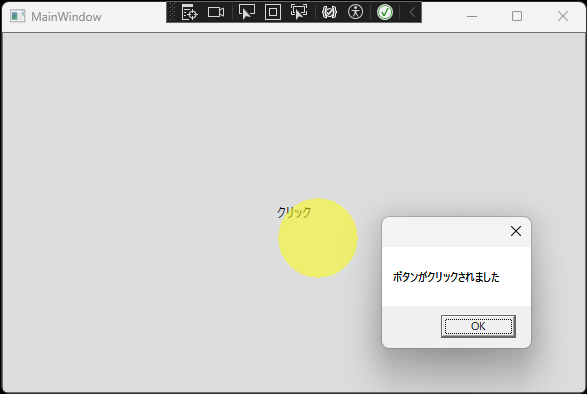Click the Hot Reload braces icon

click(329, 12)
